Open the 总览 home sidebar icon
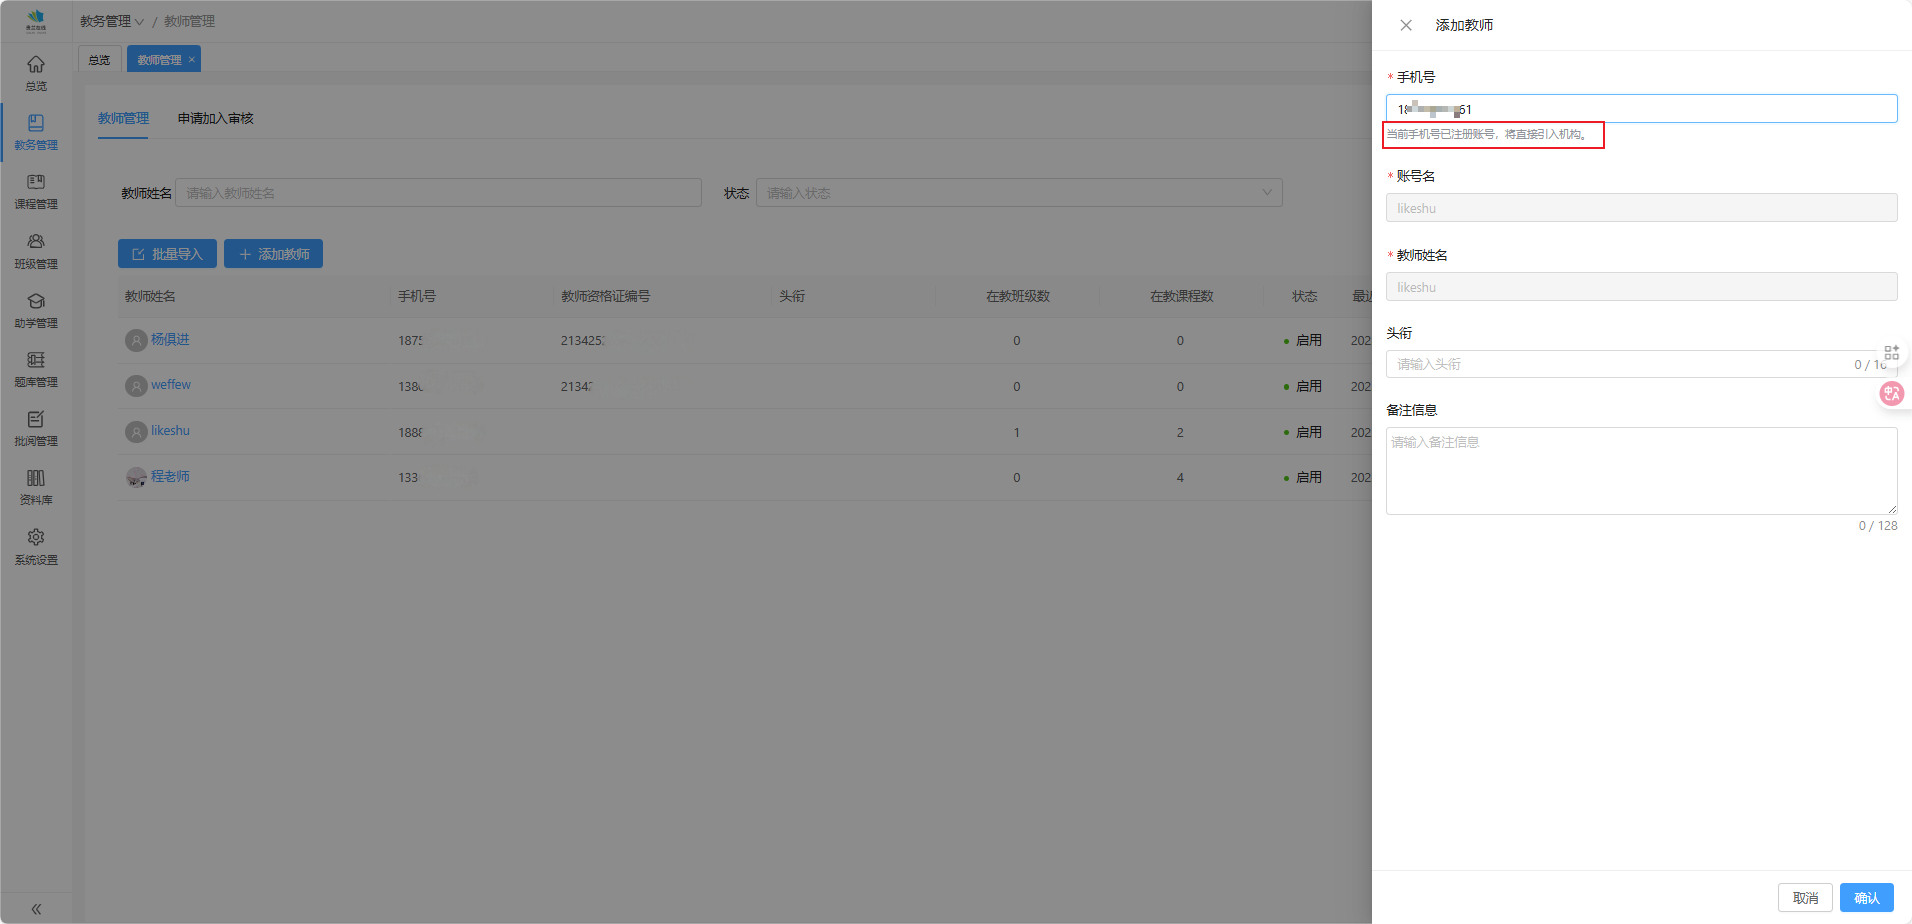 [36, 73]
